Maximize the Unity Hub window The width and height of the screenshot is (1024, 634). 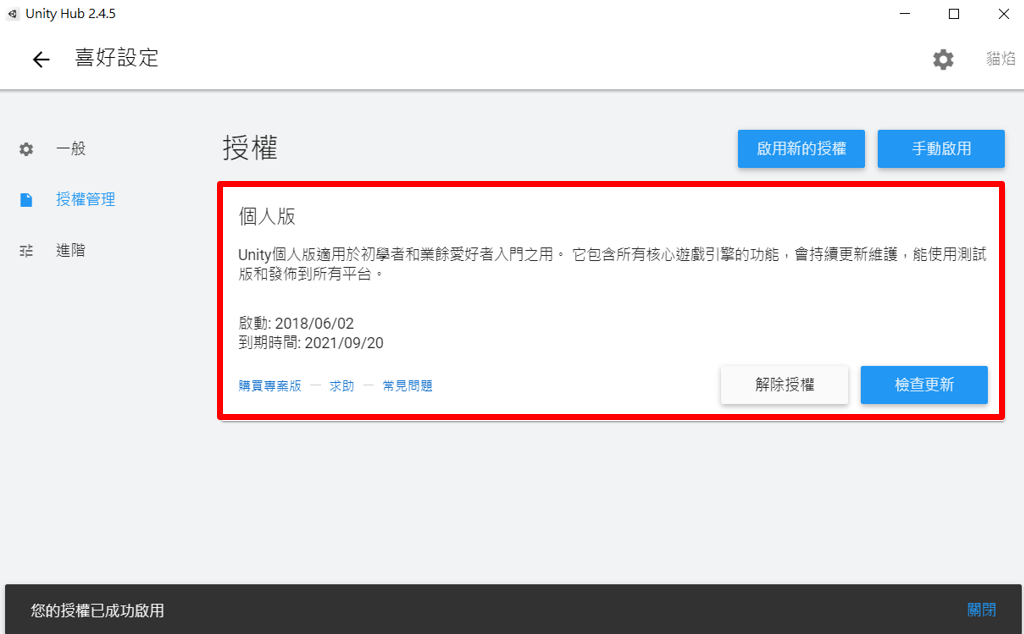coord(954,14)
